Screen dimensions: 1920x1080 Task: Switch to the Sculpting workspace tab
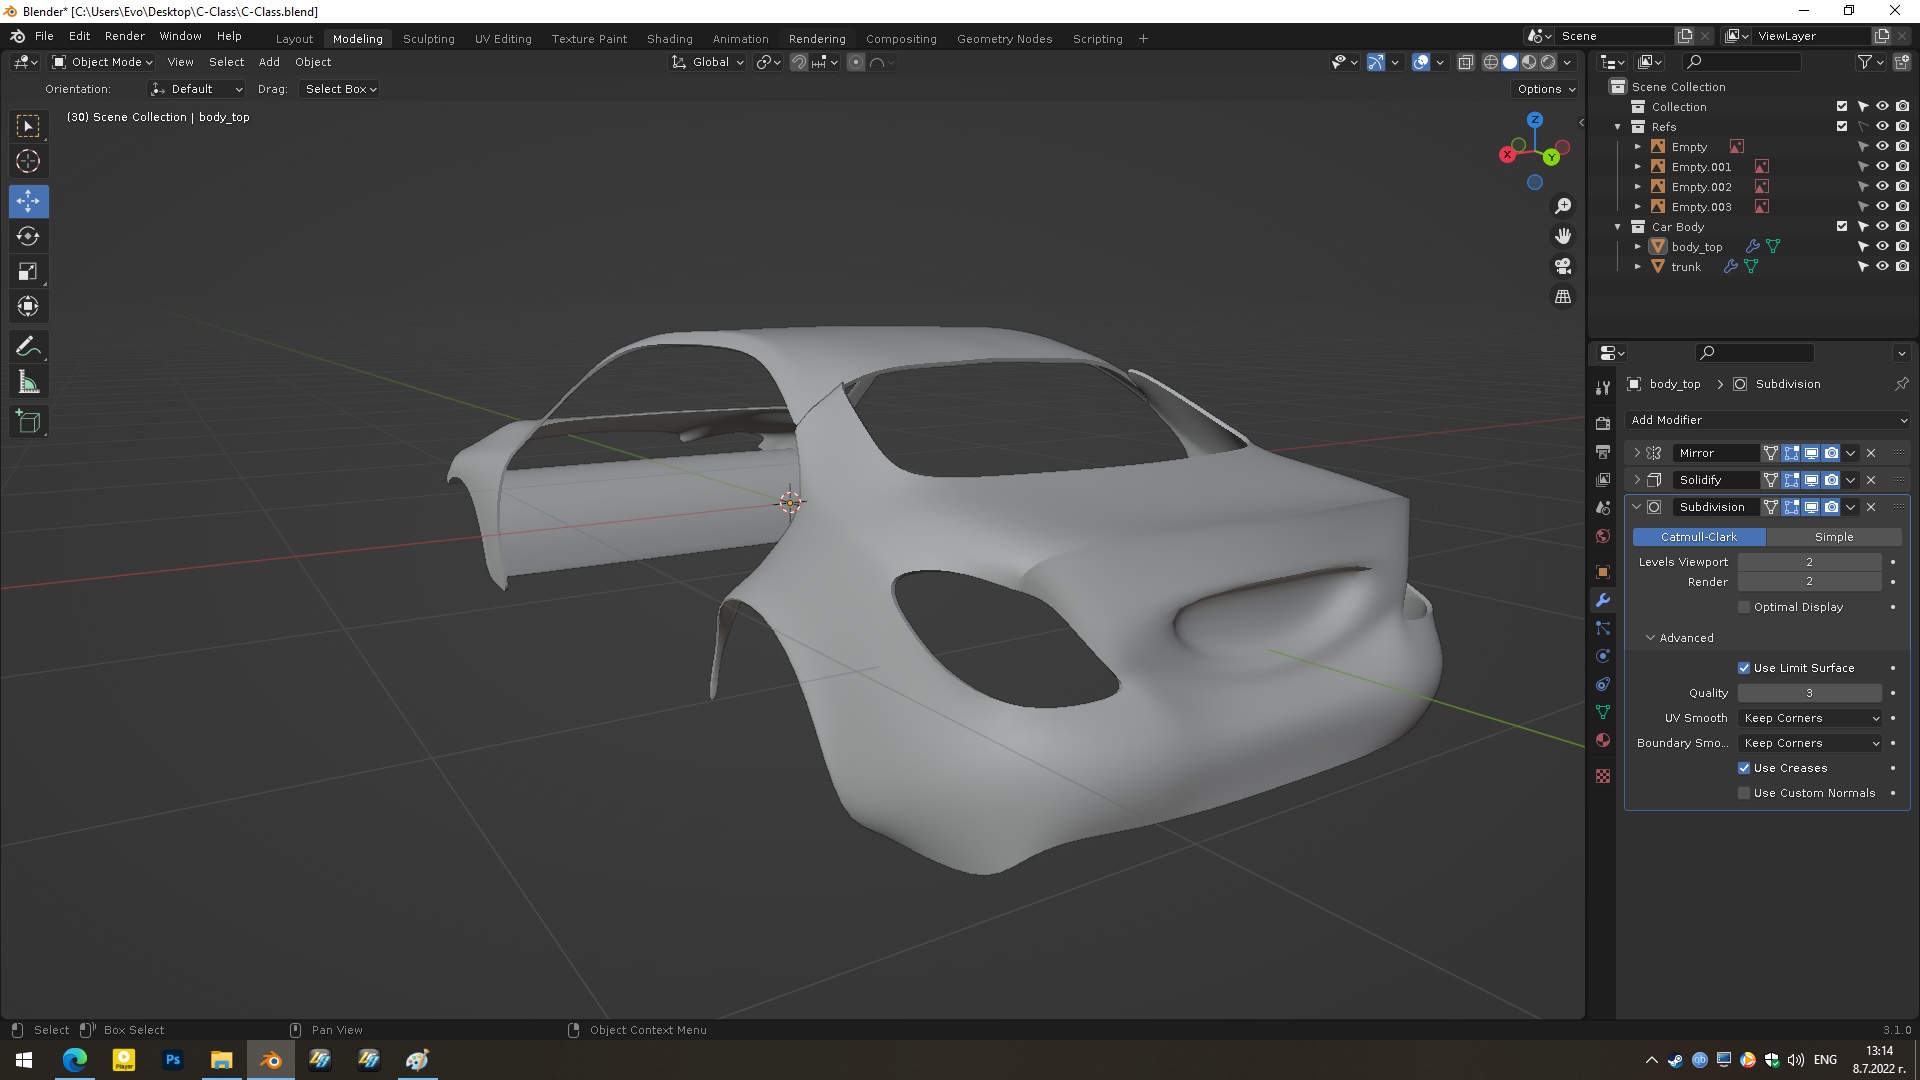pyautogui.click(x=428, y=39)
